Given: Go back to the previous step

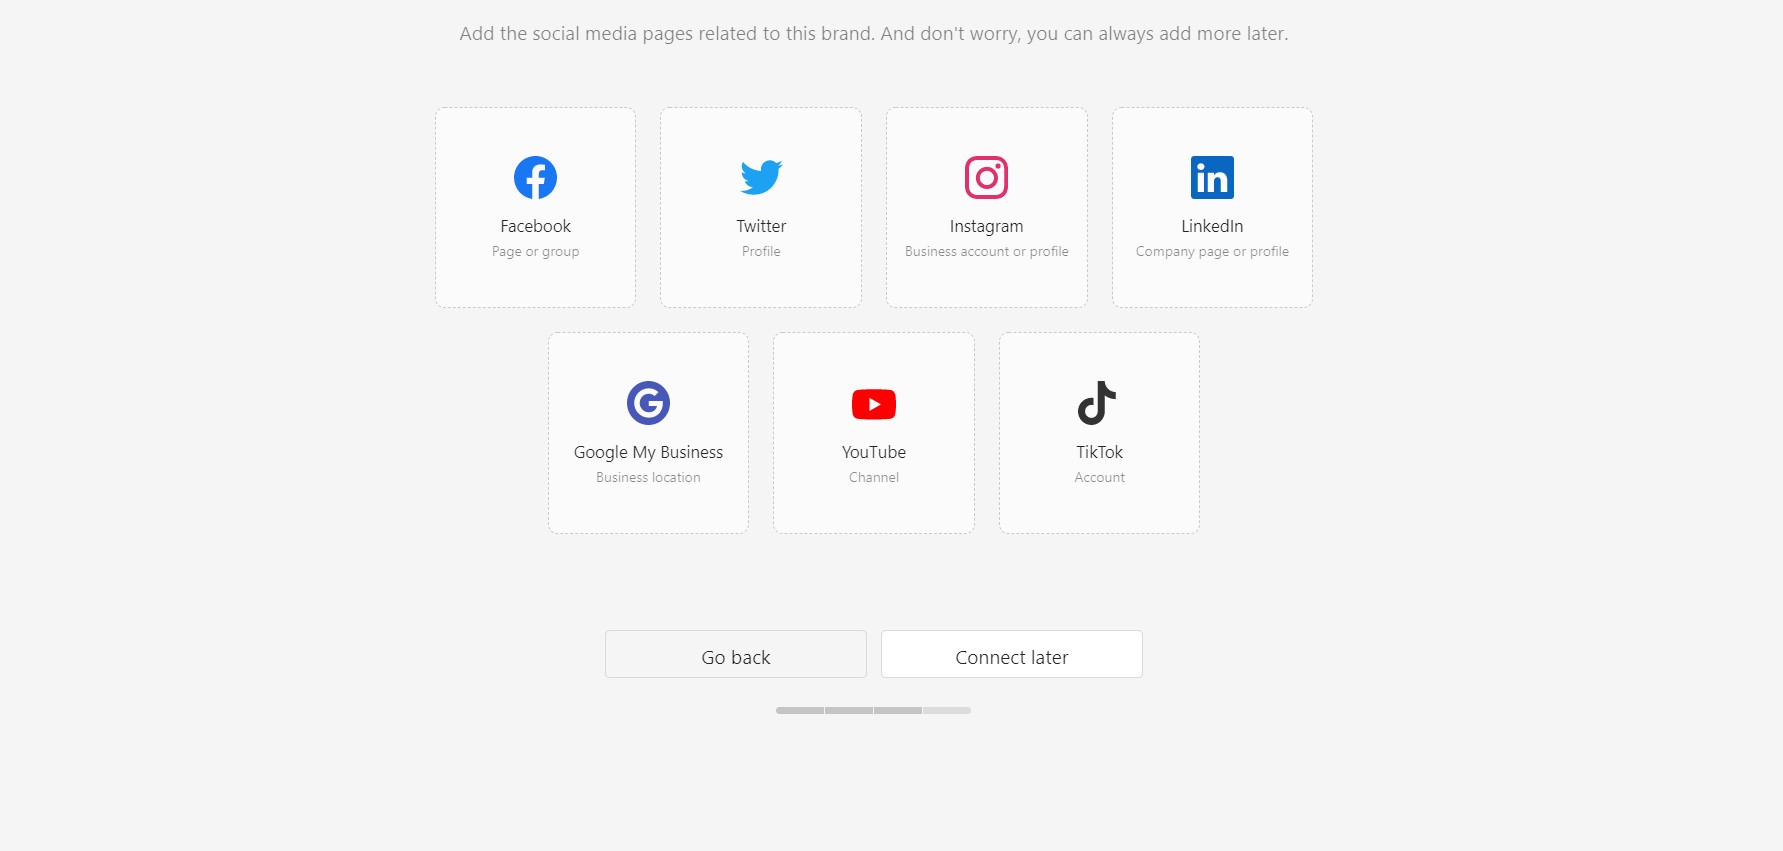Looking at the screenshot, I should point(736,654).
